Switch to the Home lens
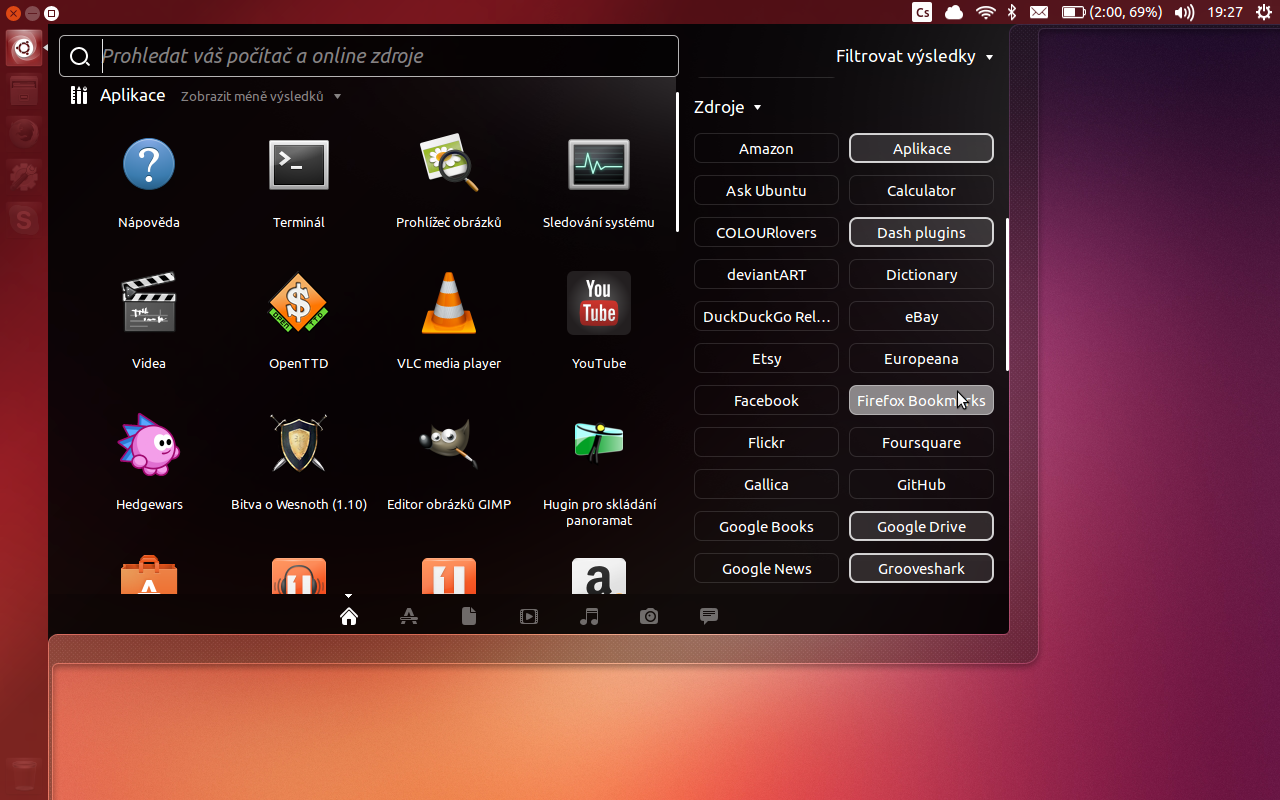Viewport: 1280px width, 800px height. pyautogui.click(x=349, y=616)
